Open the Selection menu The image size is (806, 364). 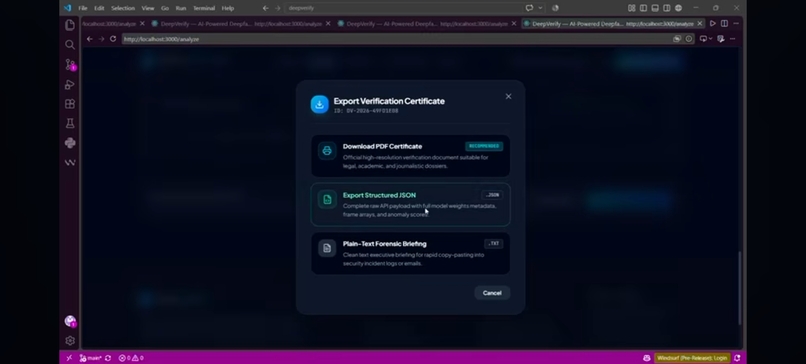point(123,8)
